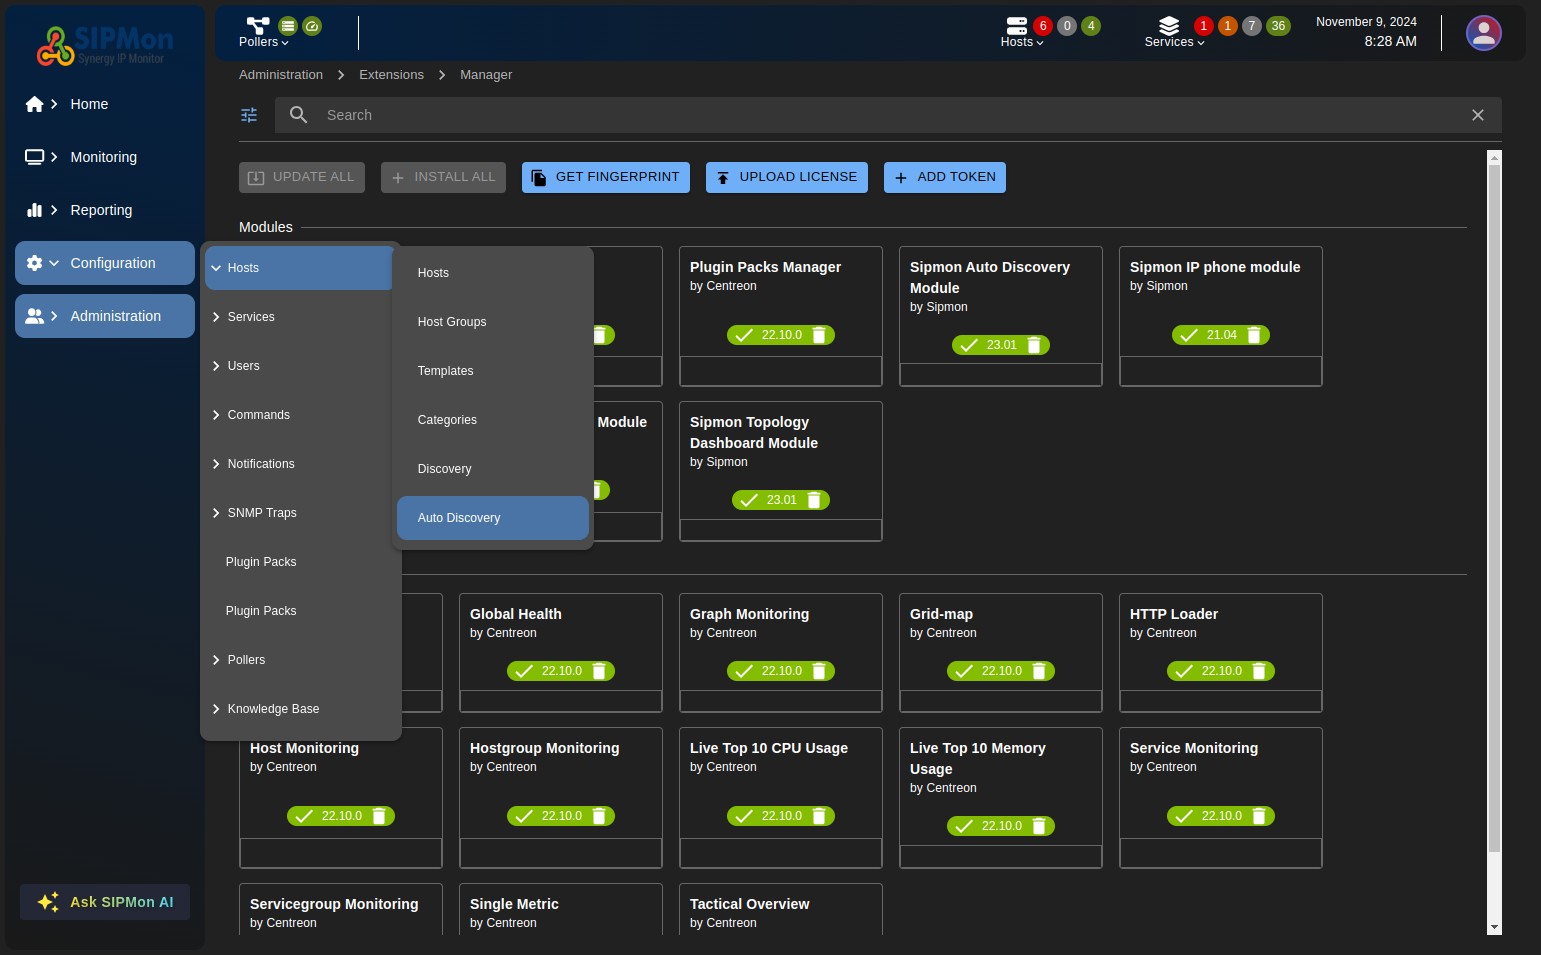The height and width of the screenshot is (955, 1541).
Task: Expand the SNMP Traps submenu
Action: click(261, 513)
